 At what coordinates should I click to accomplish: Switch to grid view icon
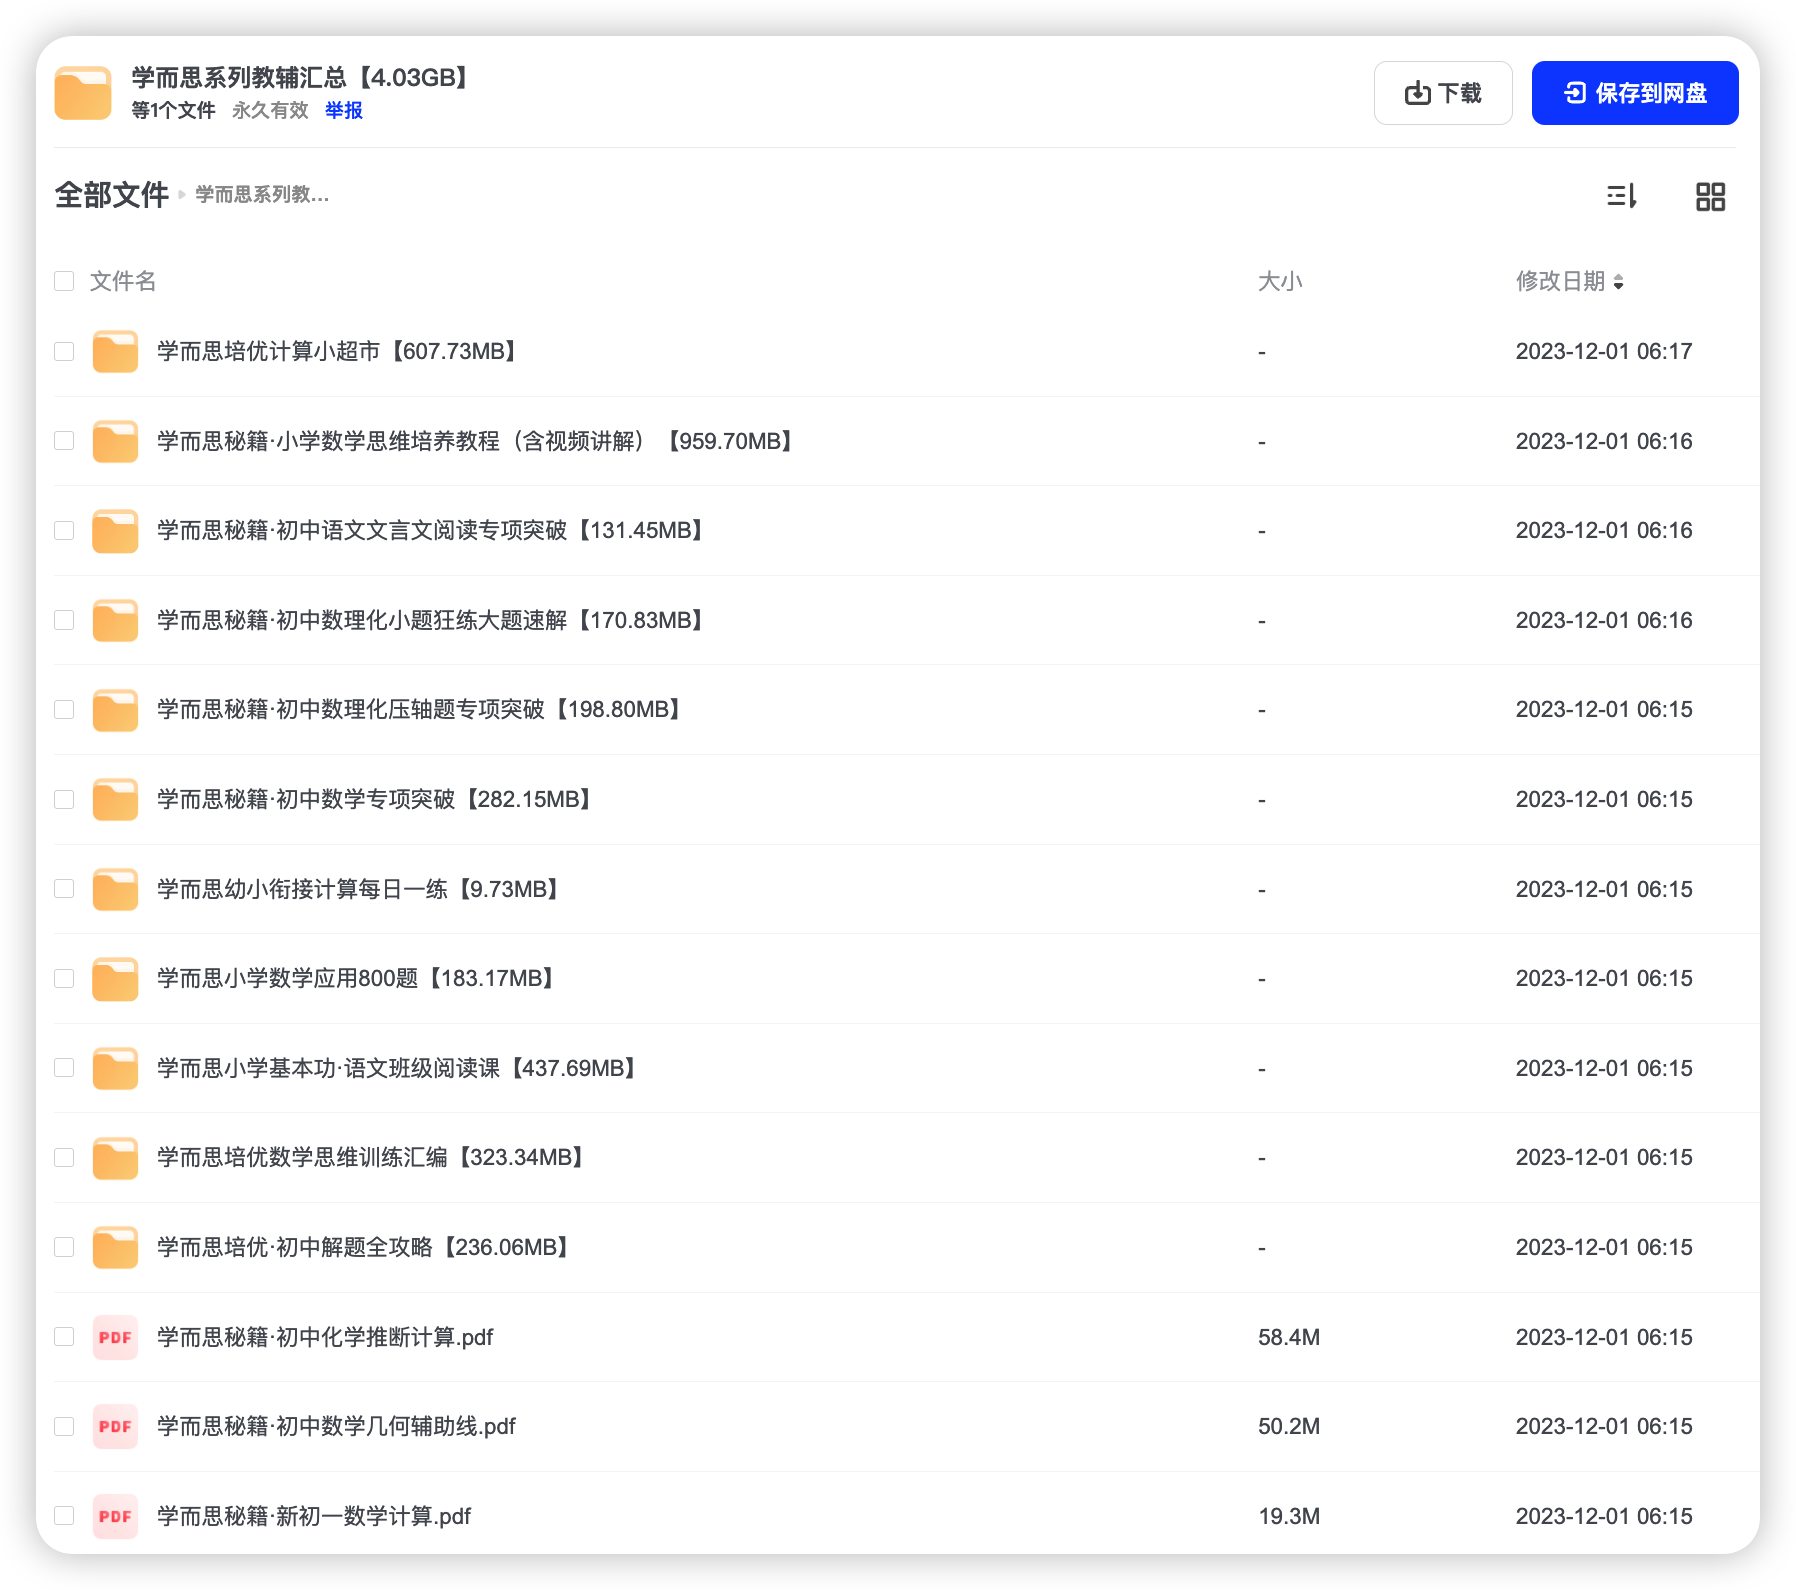(x=1710, y=196)
